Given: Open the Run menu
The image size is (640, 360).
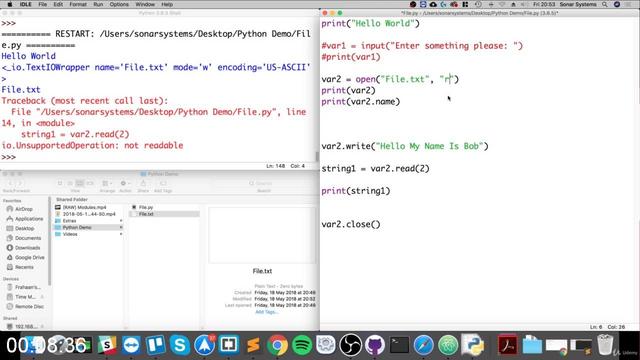Looking at the screenshot, I should pos(98,4).
